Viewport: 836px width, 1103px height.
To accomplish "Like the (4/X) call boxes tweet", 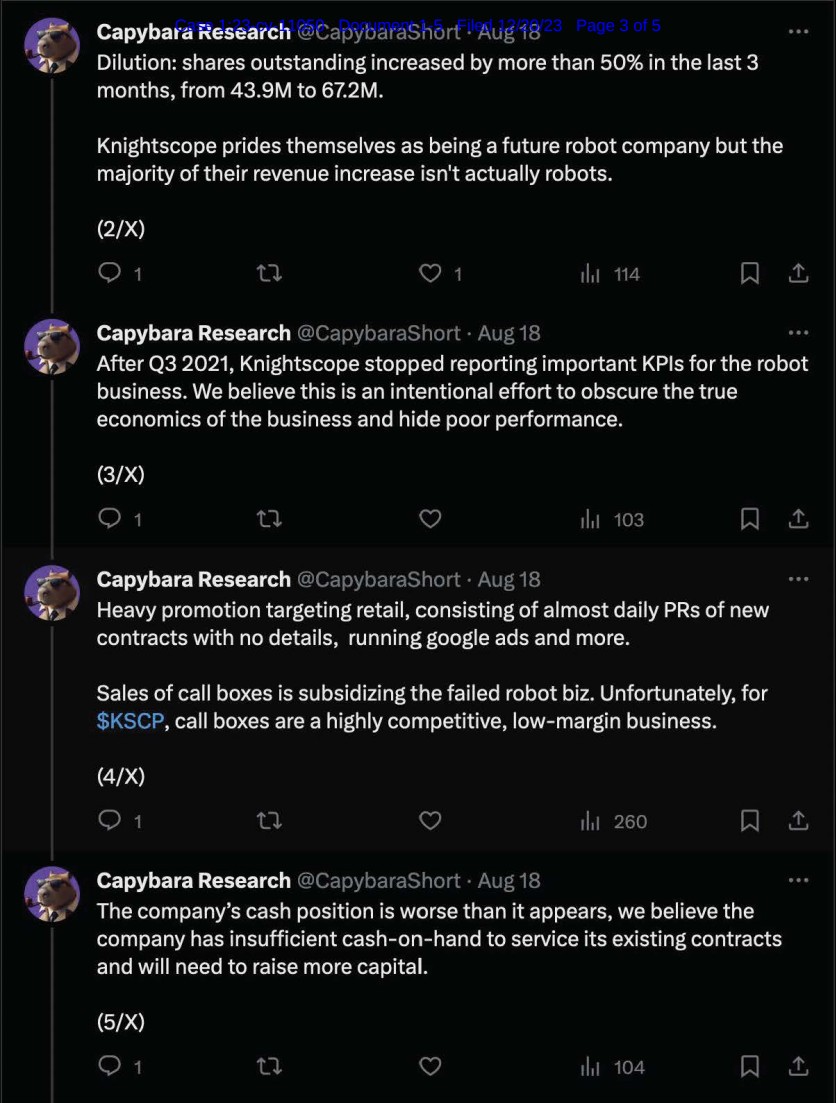I will click(430, 821).
